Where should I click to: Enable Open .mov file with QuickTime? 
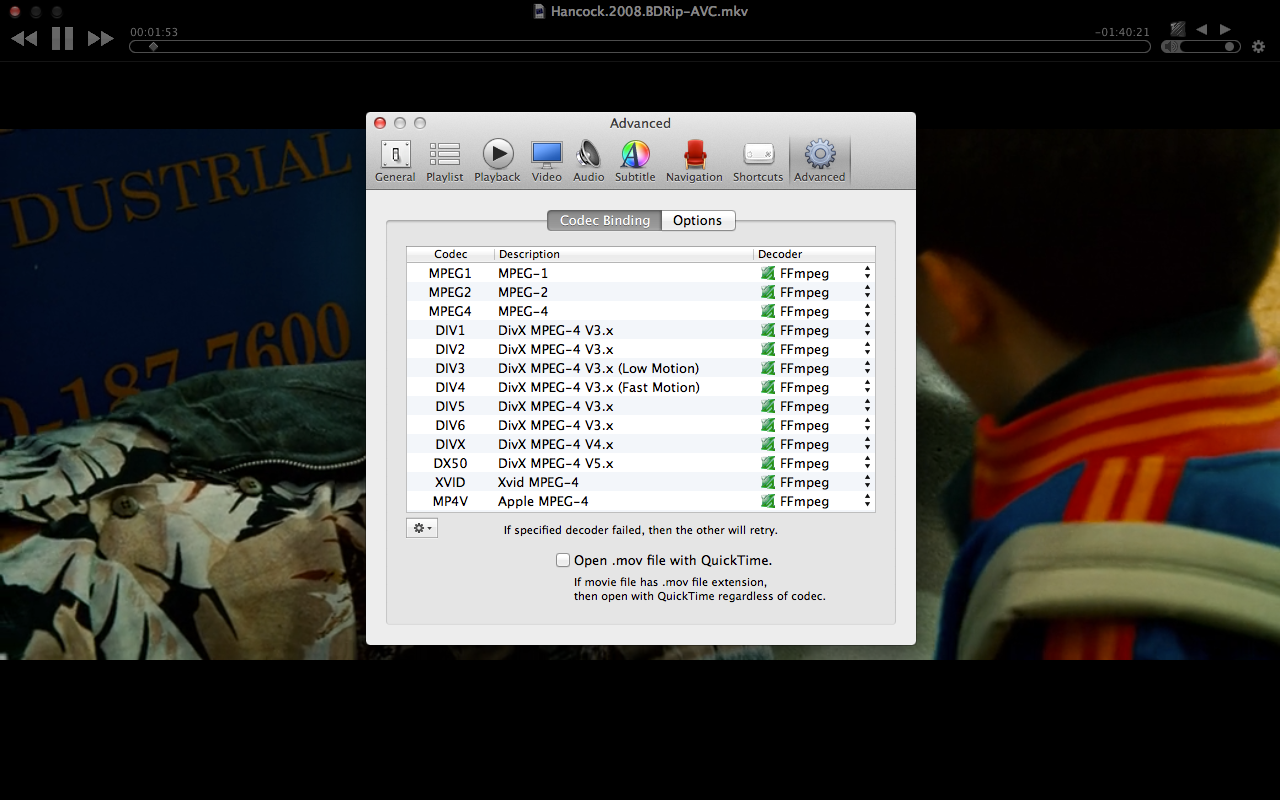point(563,560)
